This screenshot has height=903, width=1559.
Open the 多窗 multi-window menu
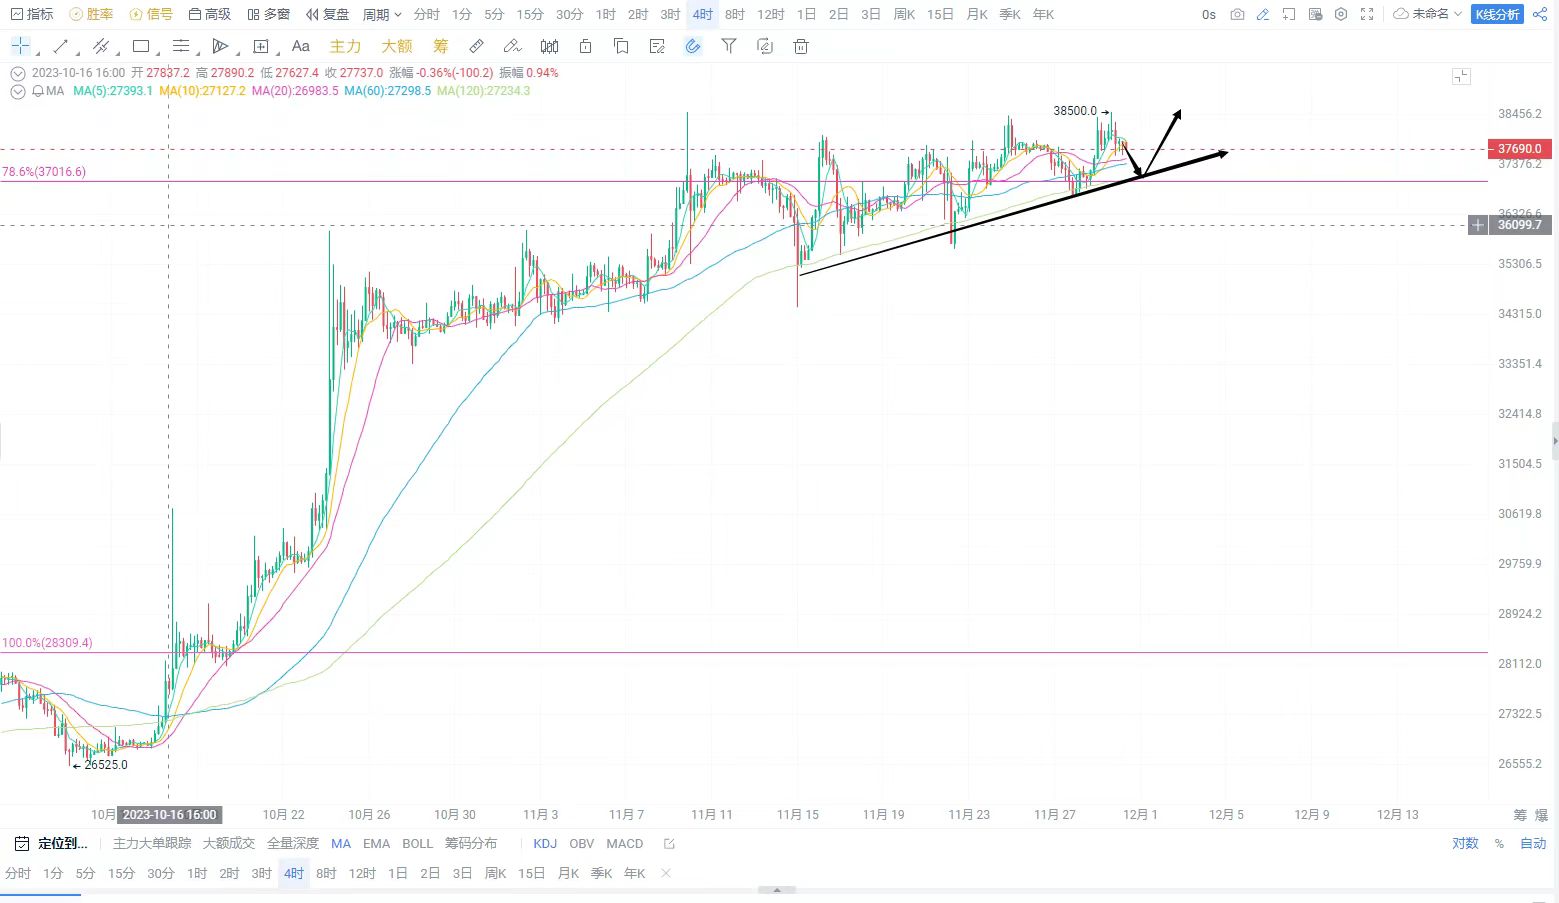pyautogui.click(x=269, y=14)
